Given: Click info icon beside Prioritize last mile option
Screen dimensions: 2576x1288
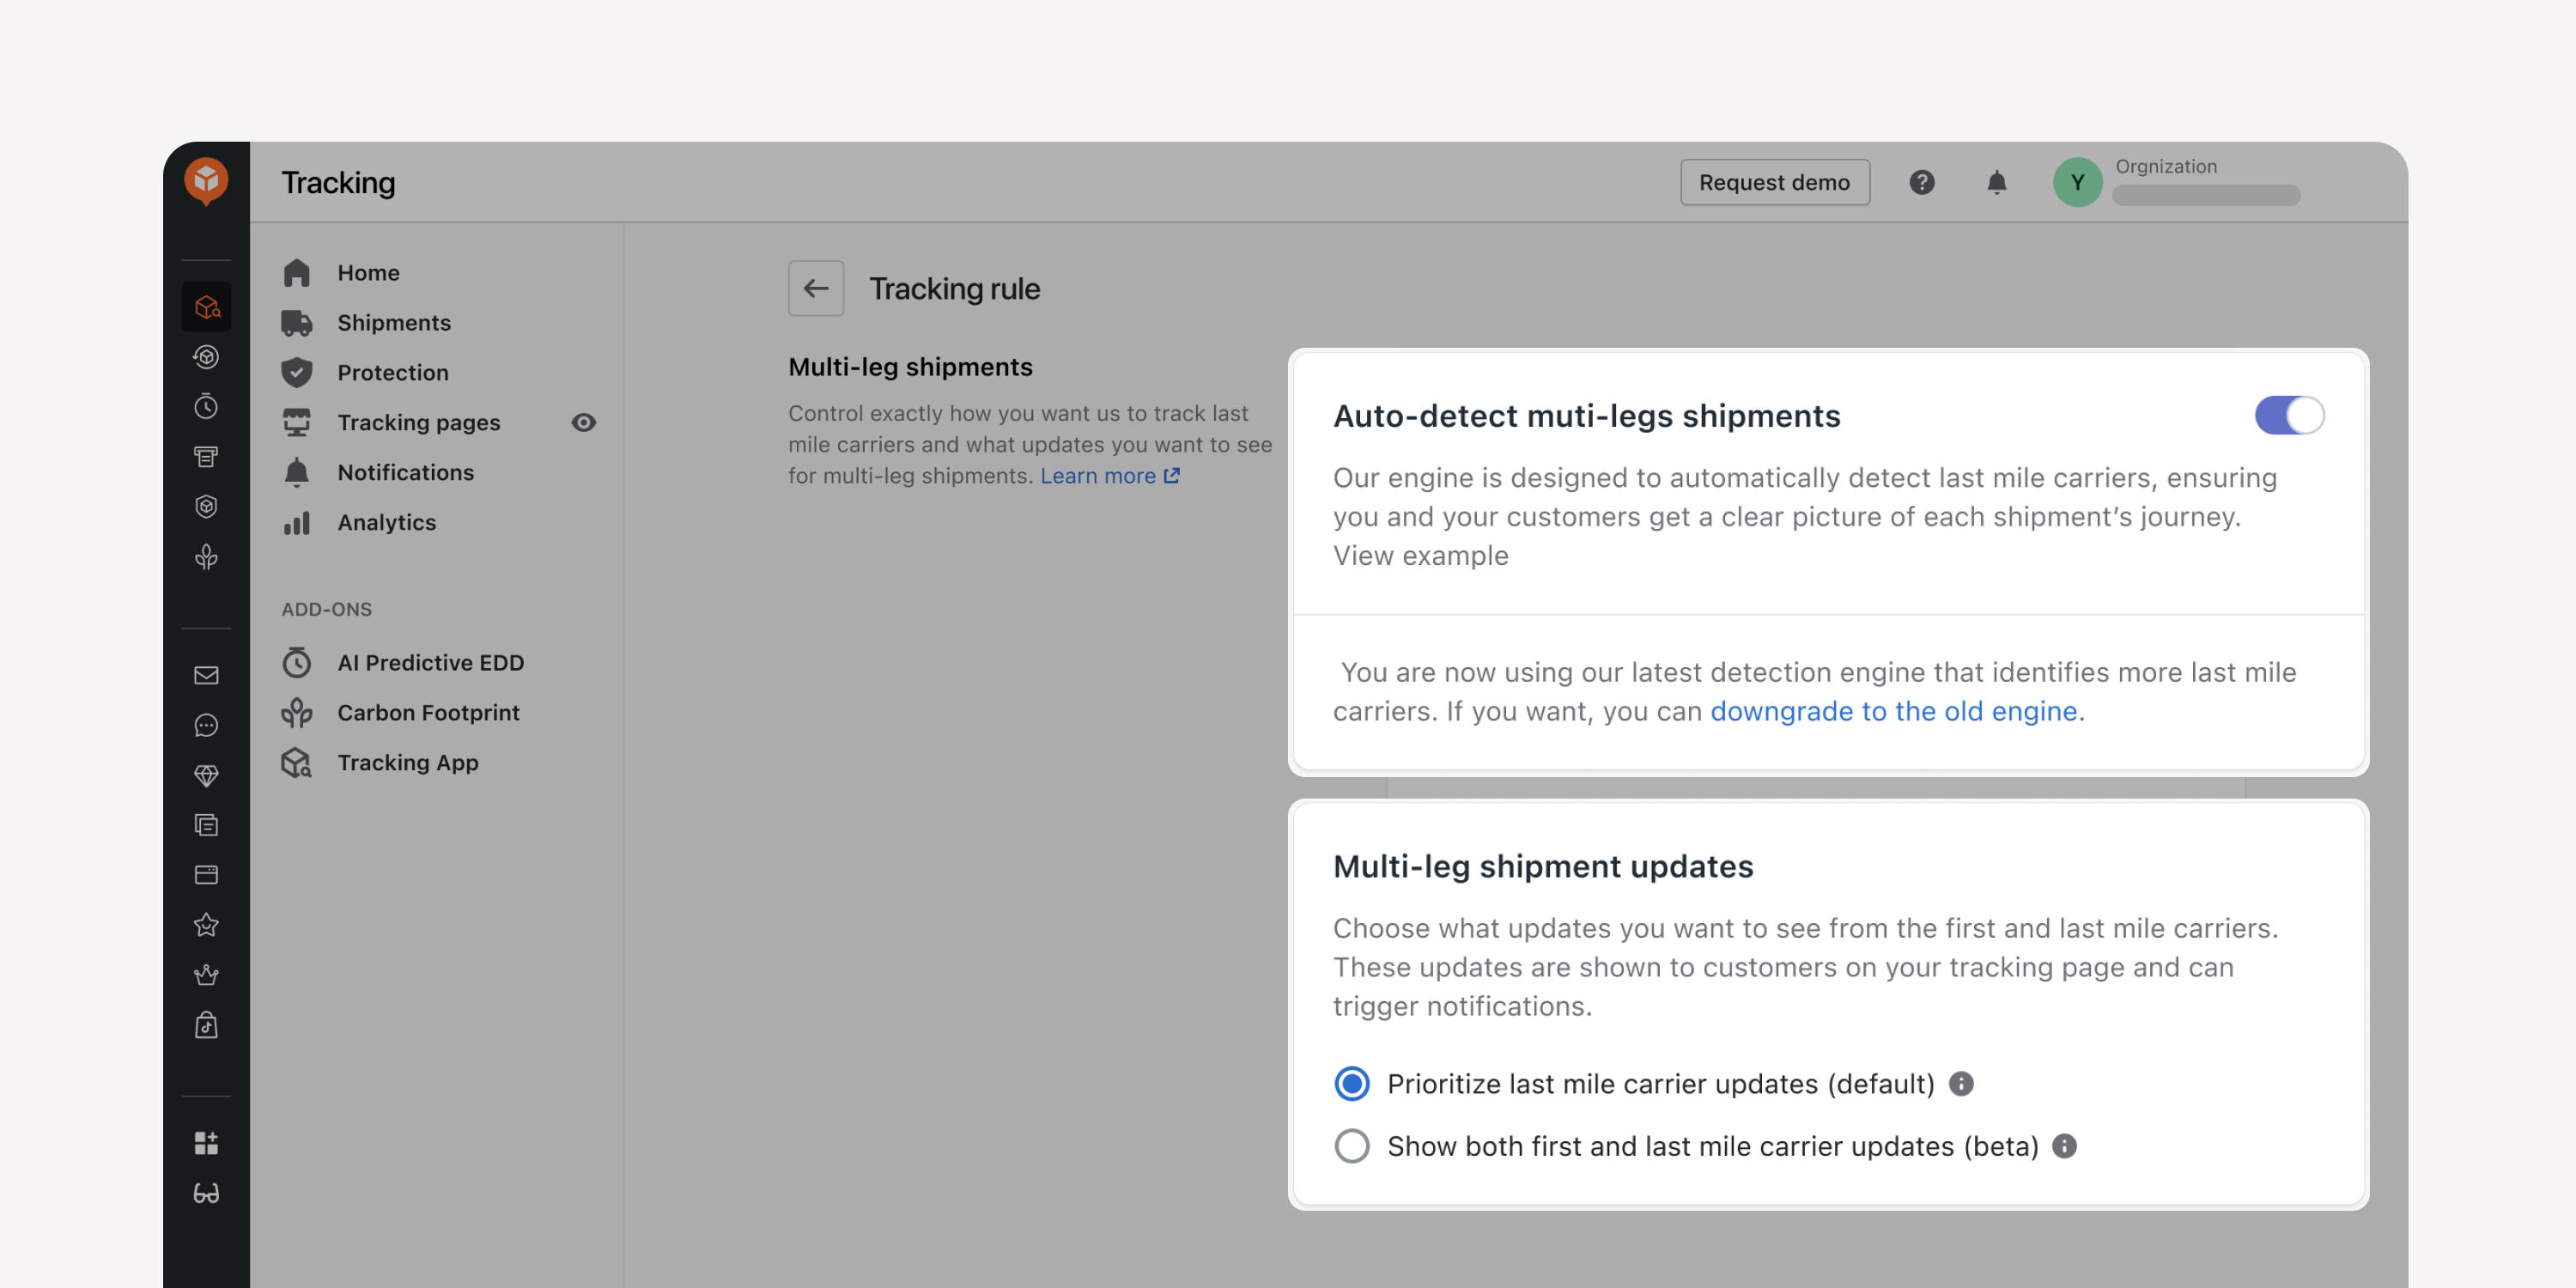Looking at the screenshot, I should 1961,1084.
